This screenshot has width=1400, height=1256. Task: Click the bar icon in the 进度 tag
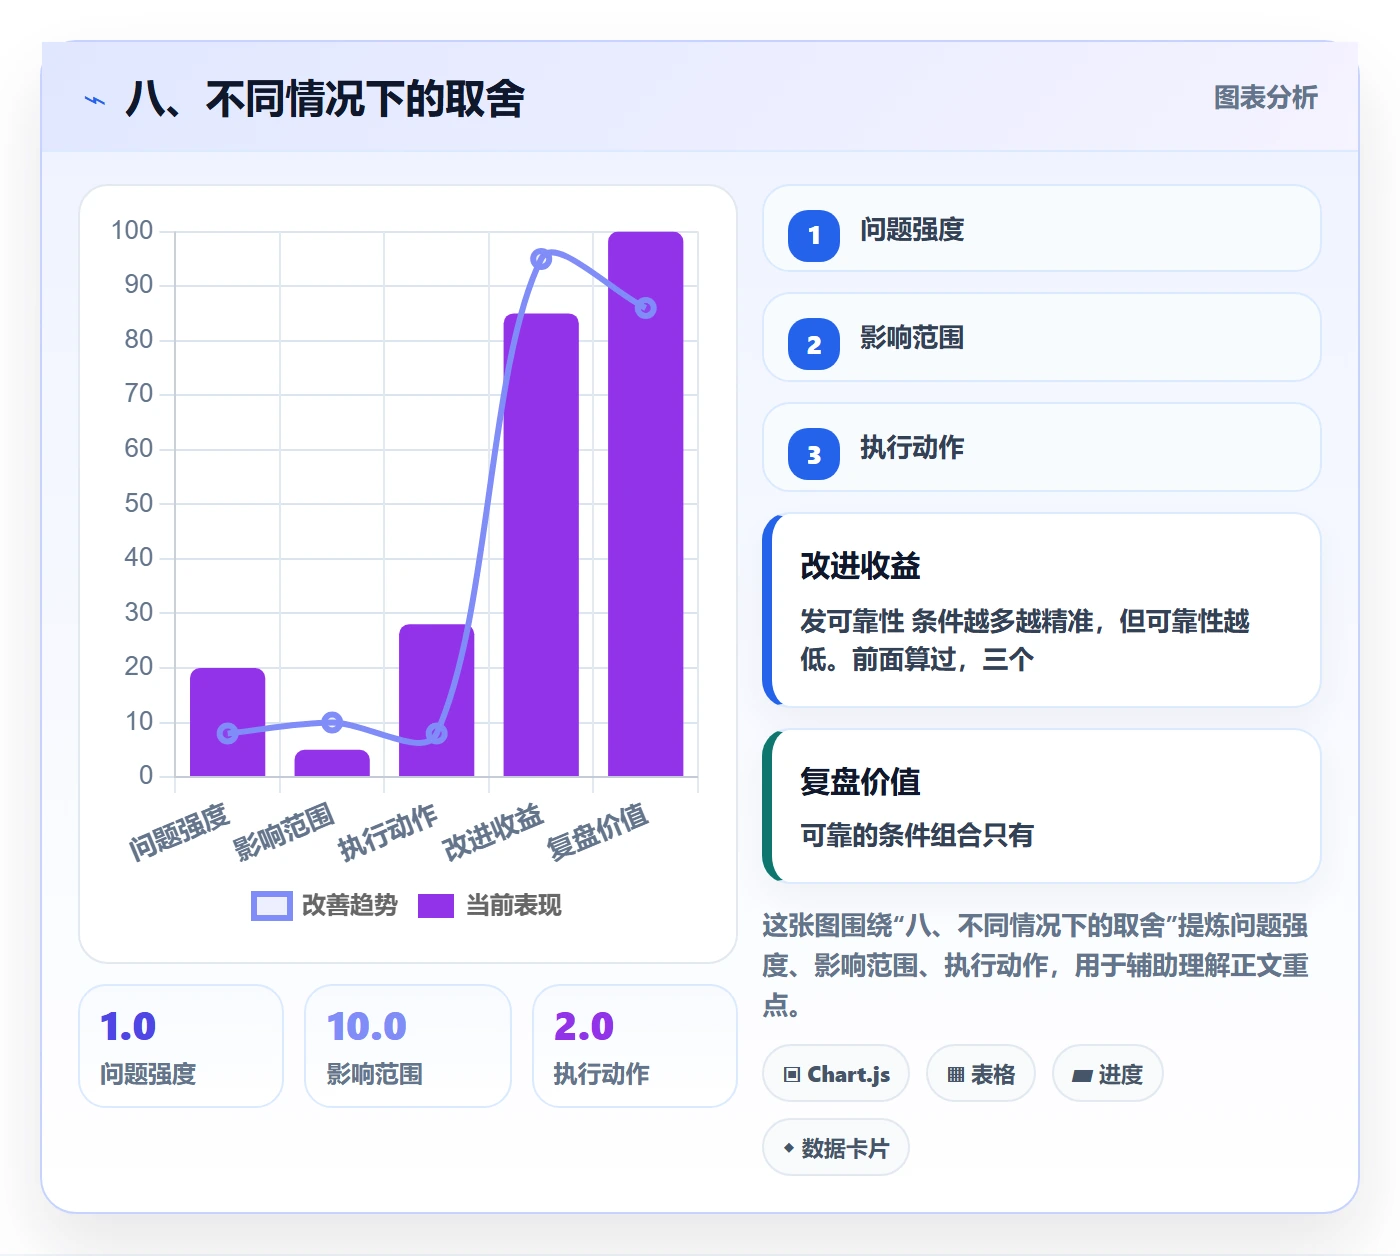point(1082,1075)
